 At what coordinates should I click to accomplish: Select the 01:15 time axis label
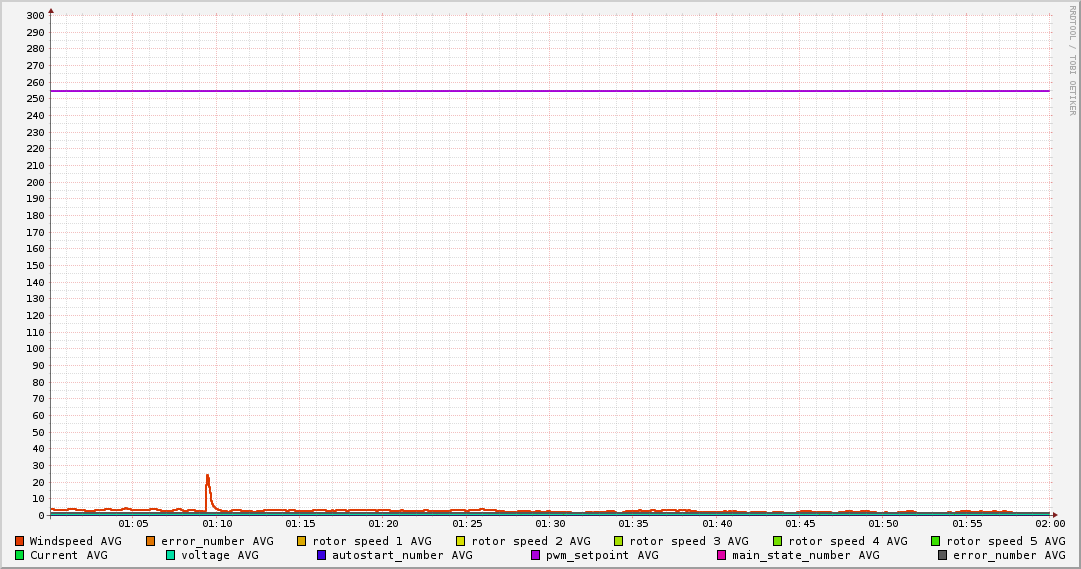[301, 524]
